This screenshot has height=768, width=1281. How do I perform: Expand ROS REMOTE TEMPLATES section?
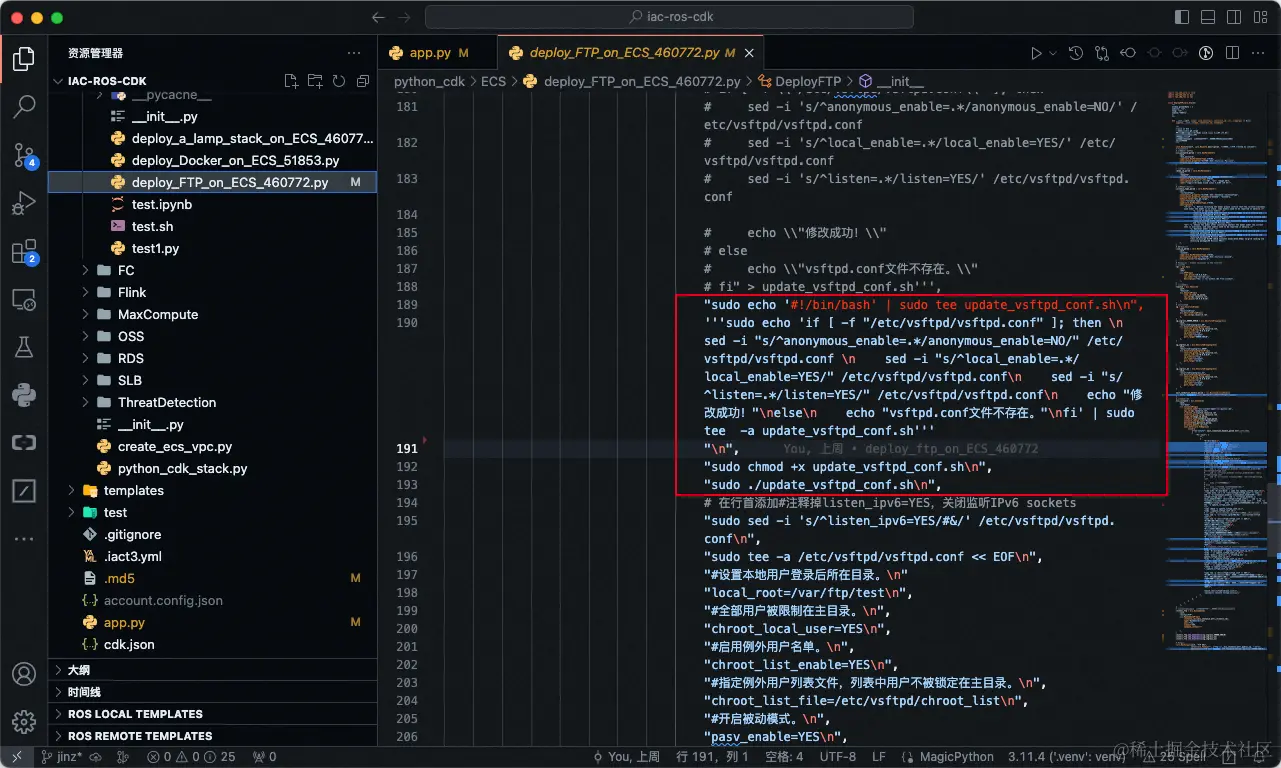tap(212, 736)
